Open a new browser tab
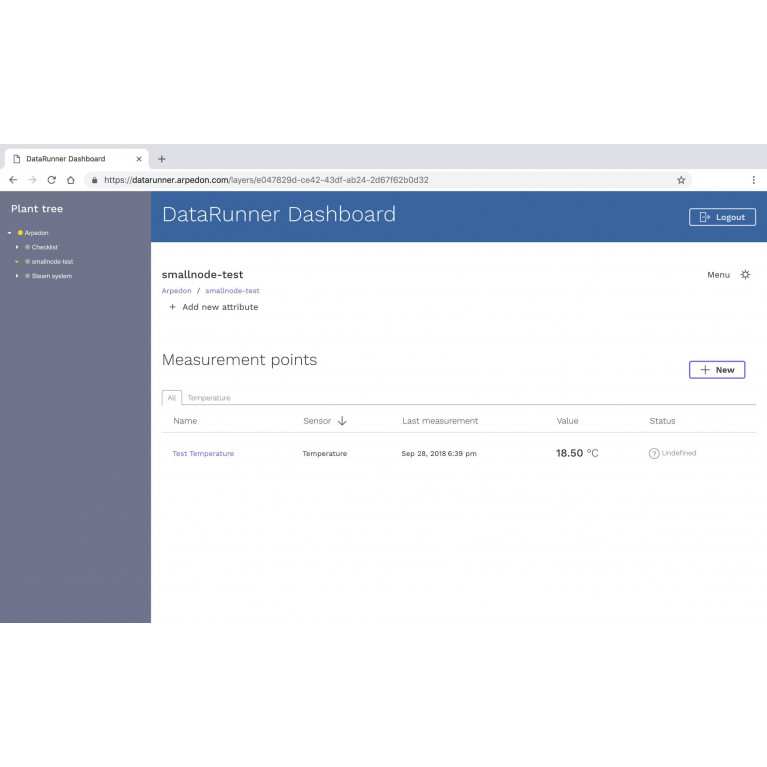 [x=161, y=159]
